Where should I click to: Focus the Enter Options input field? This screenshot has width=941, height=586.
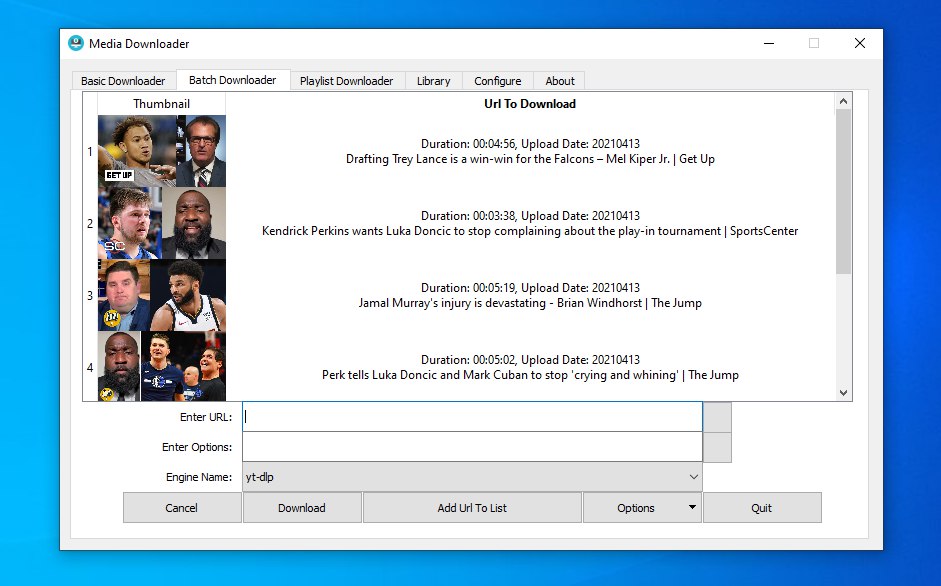[472, 447]
